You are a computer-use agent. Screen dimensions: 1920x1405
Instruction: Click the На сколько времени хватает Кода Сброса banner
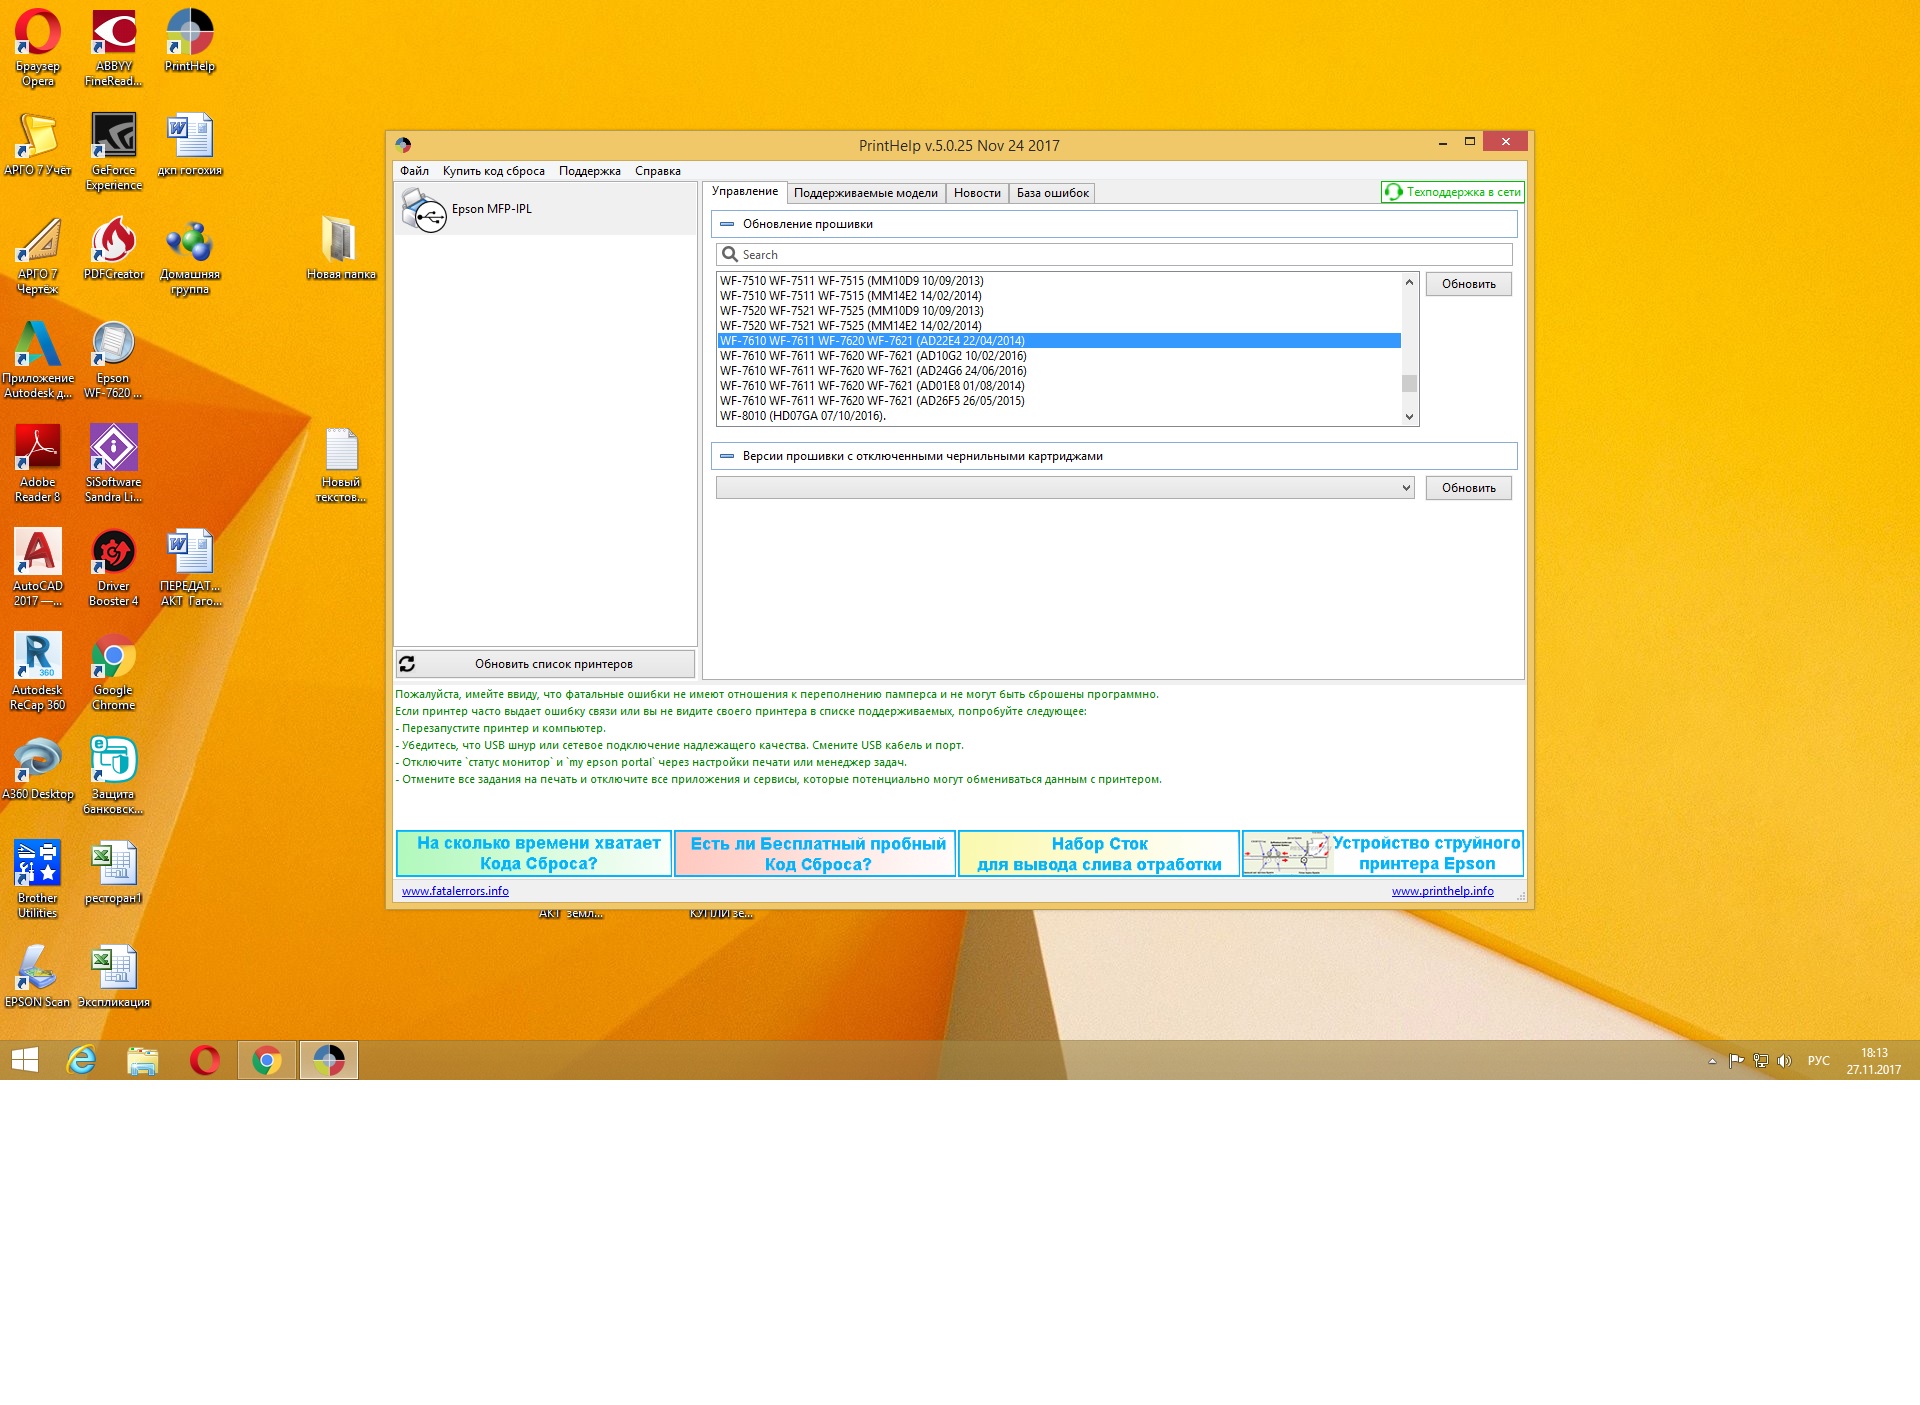(x=534, y=854)
